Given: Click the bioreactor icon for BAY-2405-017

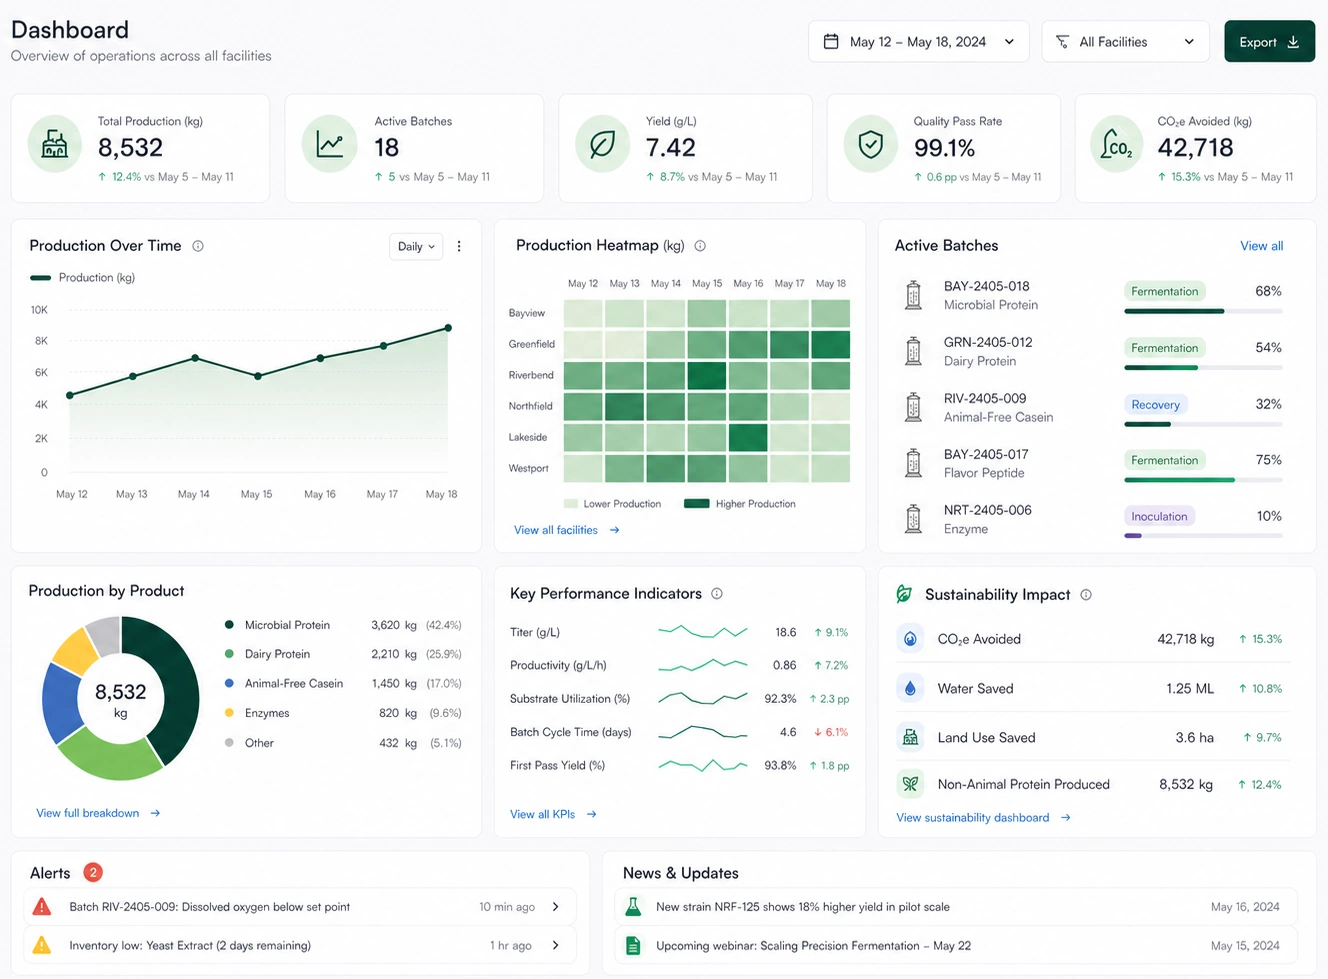Looking at the screenshot, I should pyautogui.click(x=913, y=464).
